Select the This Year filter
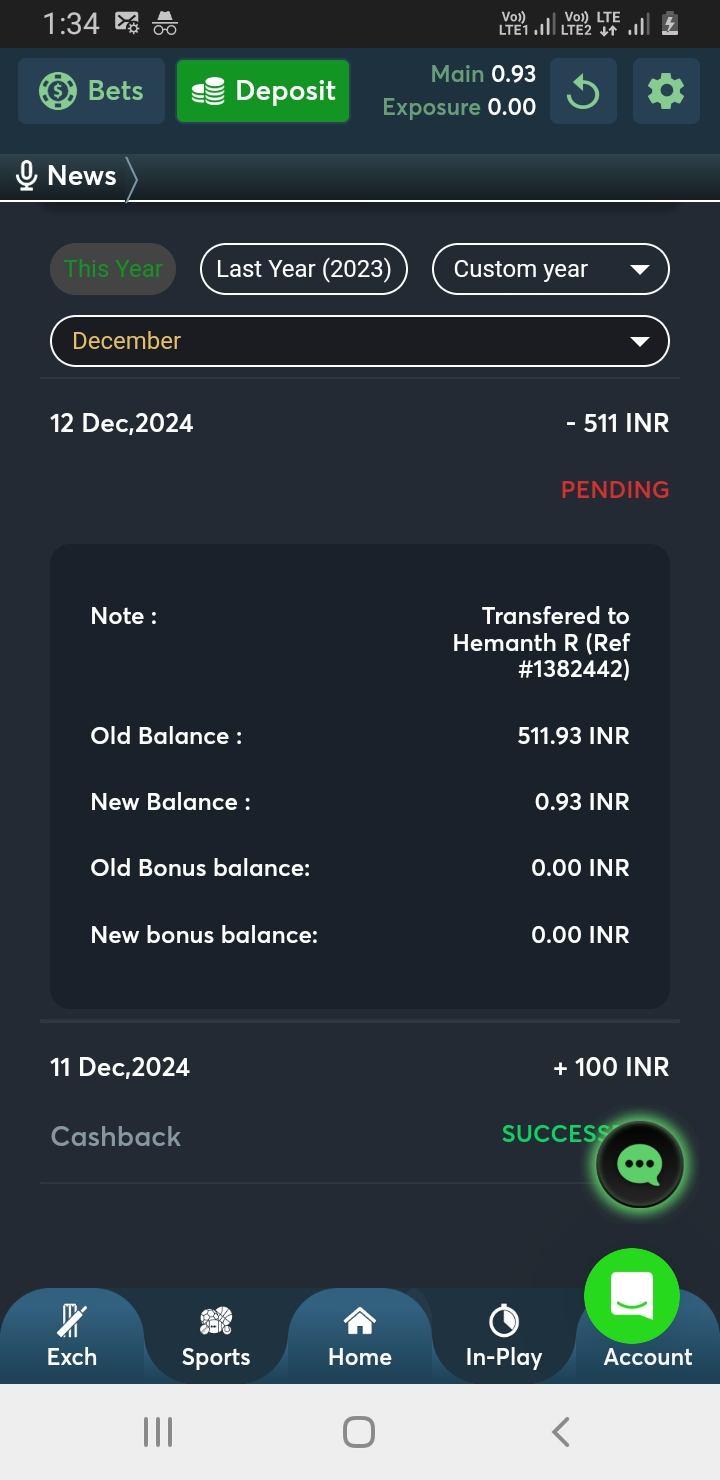This screenshot has width=720, height=1480. pyautogui.click(x=113, y=269)
